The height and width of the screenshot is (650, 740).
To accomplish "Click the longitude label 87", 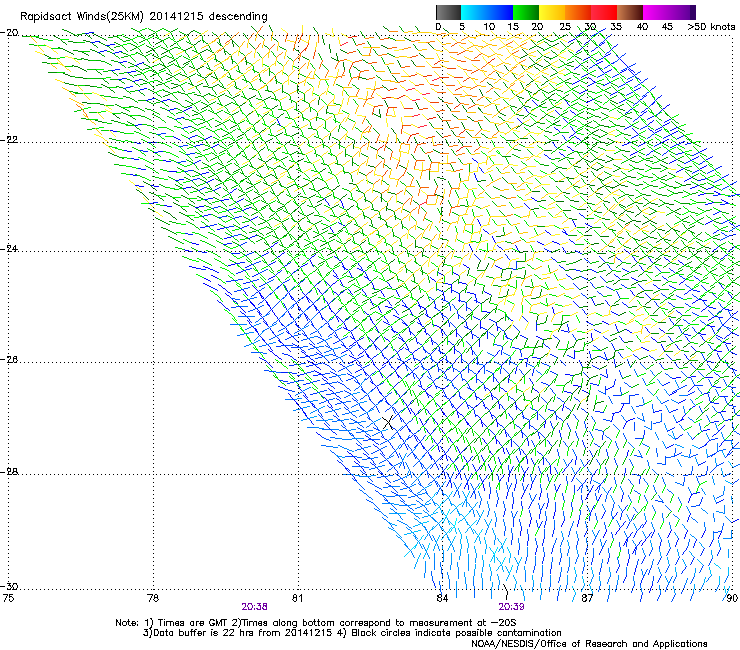I will (x=587, y=598).
